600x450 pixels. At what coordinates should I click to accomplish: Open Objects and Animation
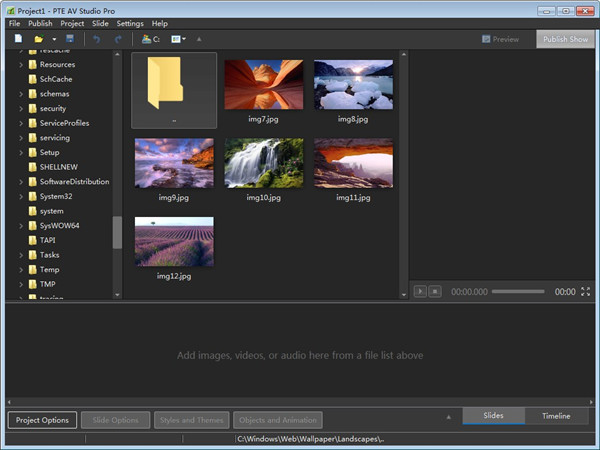(x=278, y=420)
